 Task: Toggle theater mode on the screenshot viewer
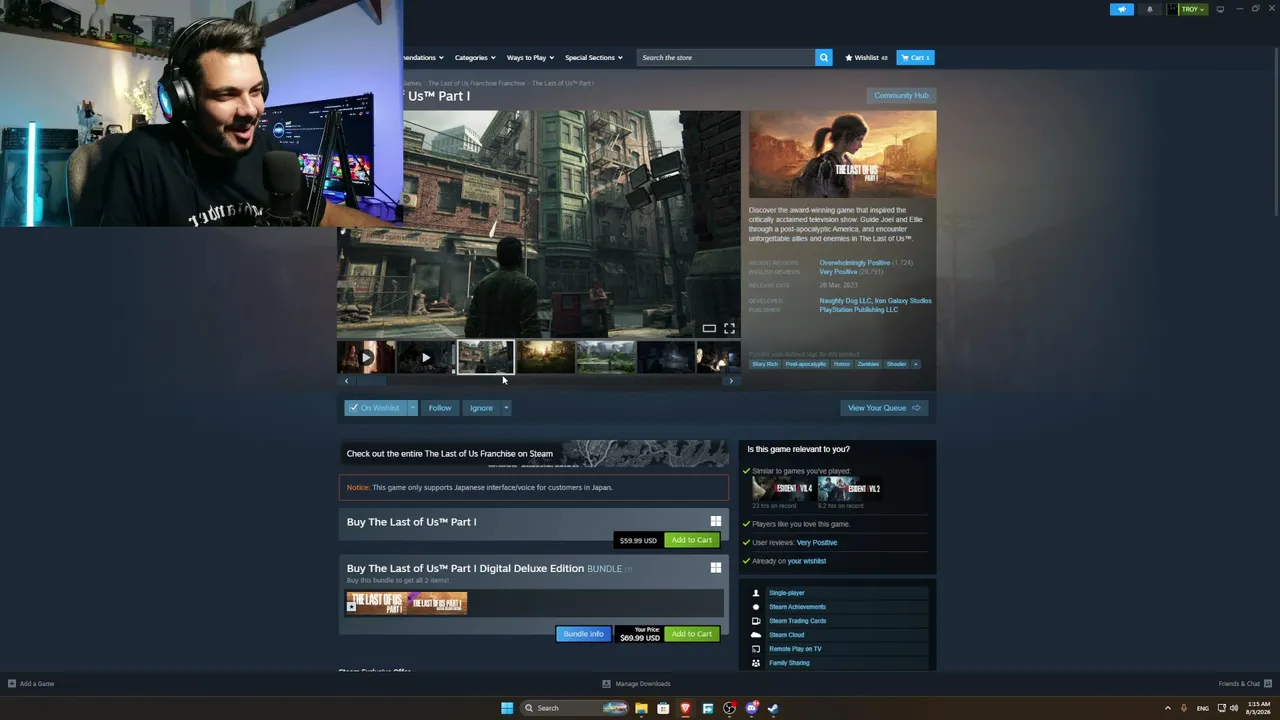coord(709,328)
